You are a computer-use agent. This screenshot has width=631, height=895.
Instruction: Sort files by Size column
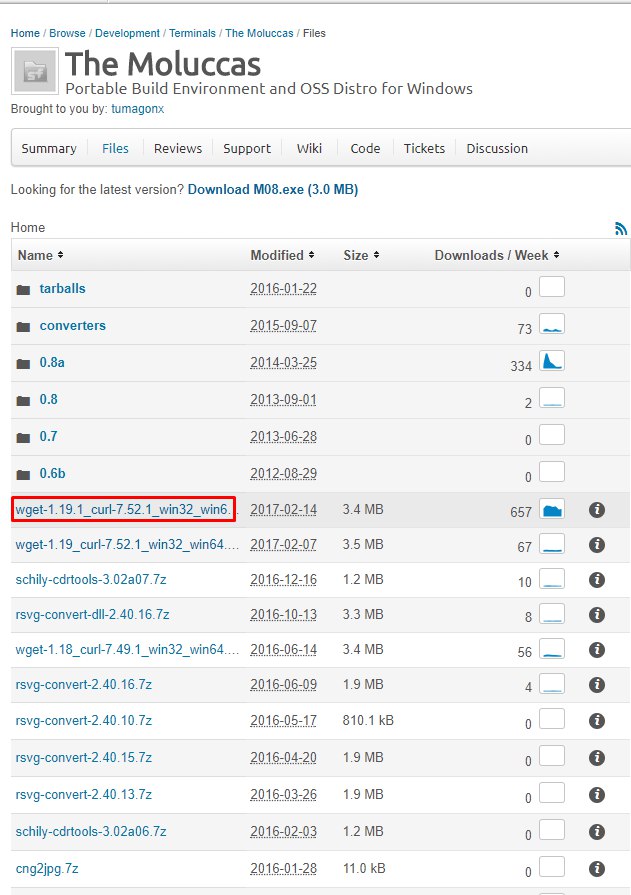pos(361,255)
